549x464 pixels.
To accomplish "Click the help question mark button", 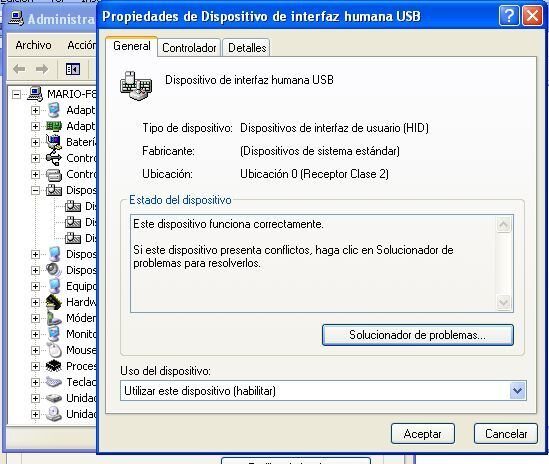I will click(509, 16).
